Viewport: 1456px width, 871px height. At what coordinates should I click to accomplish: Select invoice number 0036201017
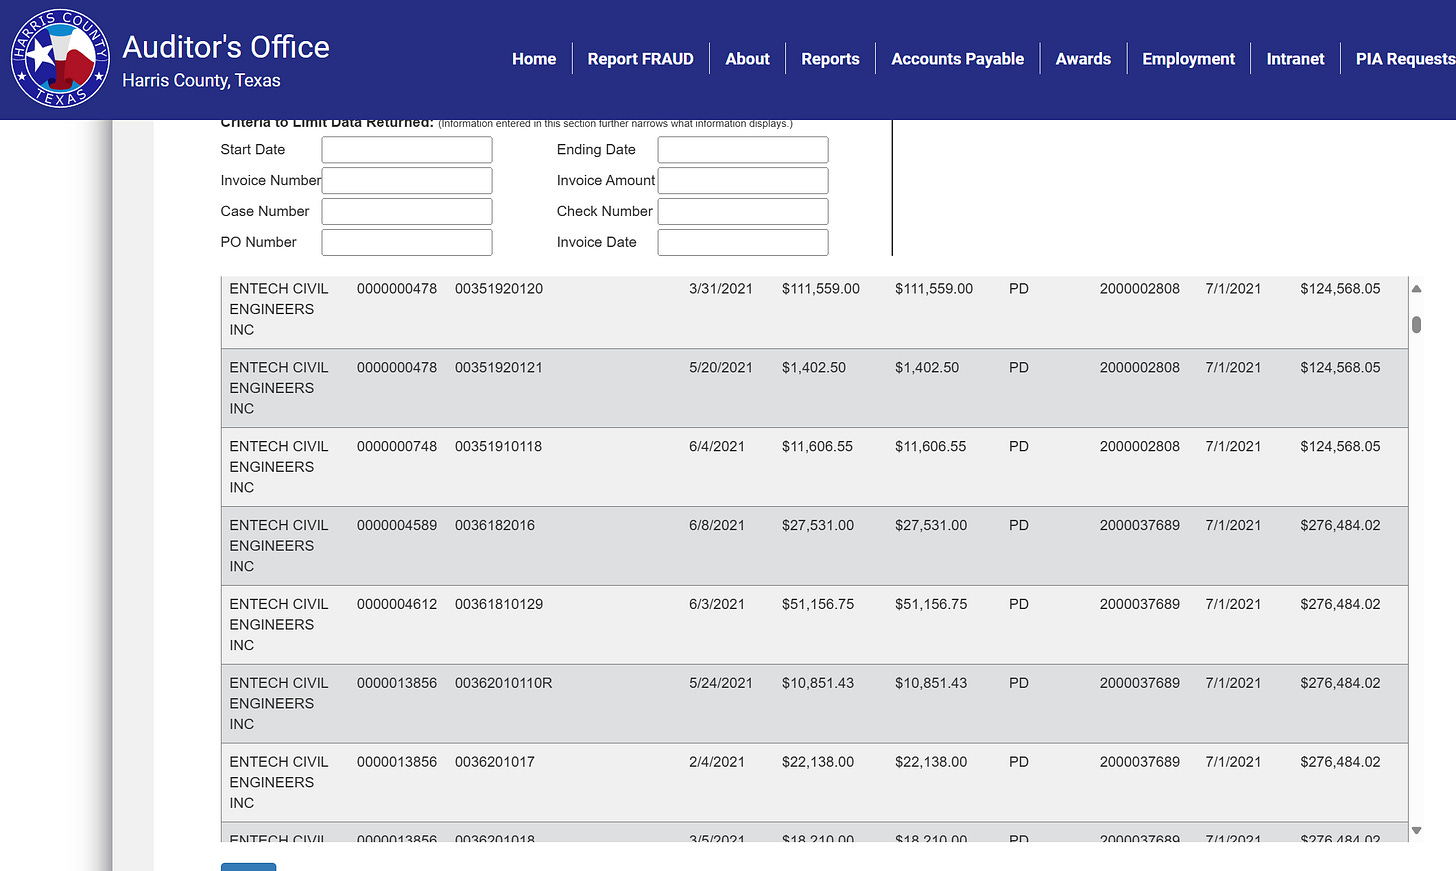point(495,763)
